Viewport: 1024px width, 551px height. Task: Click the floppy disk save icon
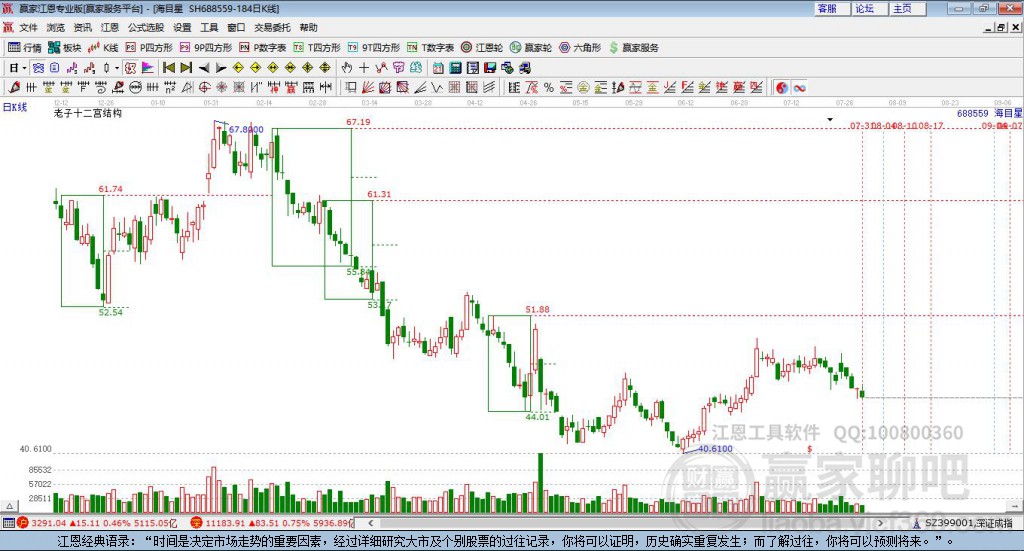click(490, 68)
